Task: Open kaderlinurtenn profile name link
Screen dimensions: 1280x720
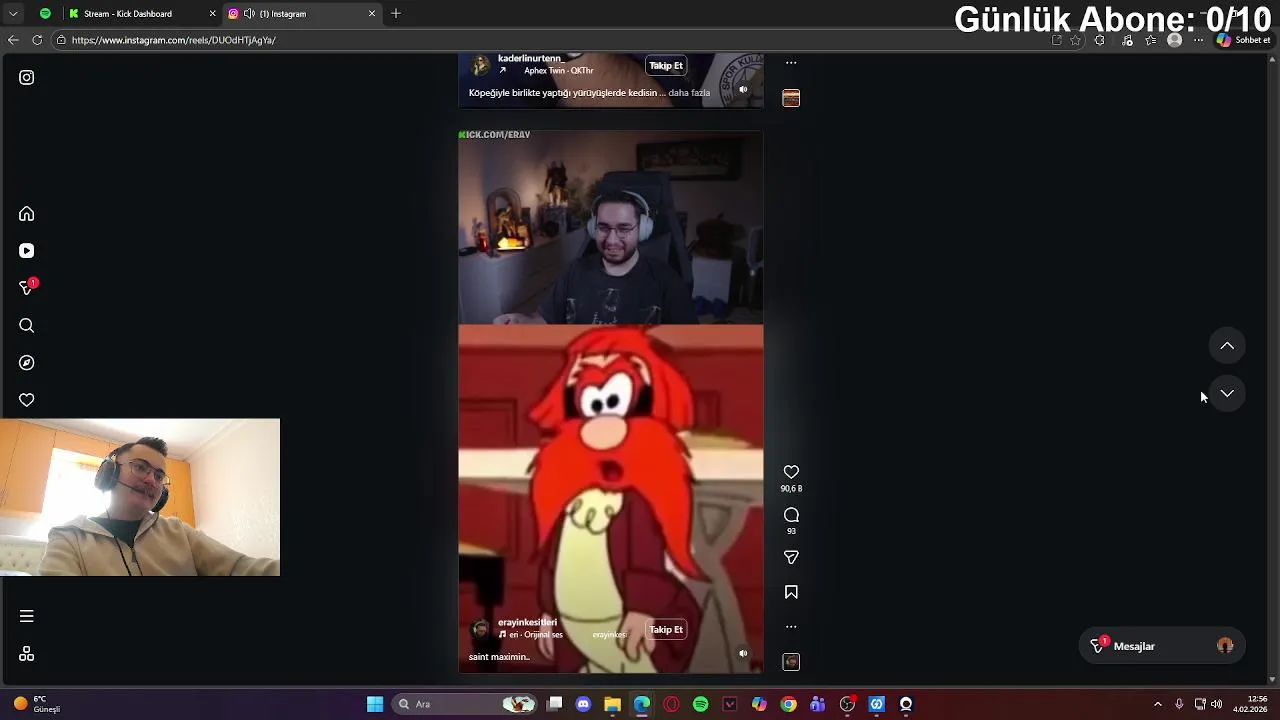Action: pyautogui.click(x=531, y=58)
